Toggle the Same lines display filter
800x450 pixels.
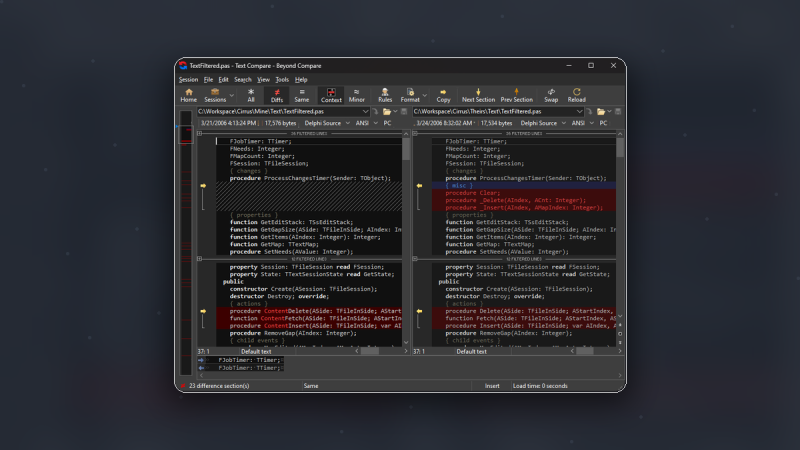(x=302, y=95)
